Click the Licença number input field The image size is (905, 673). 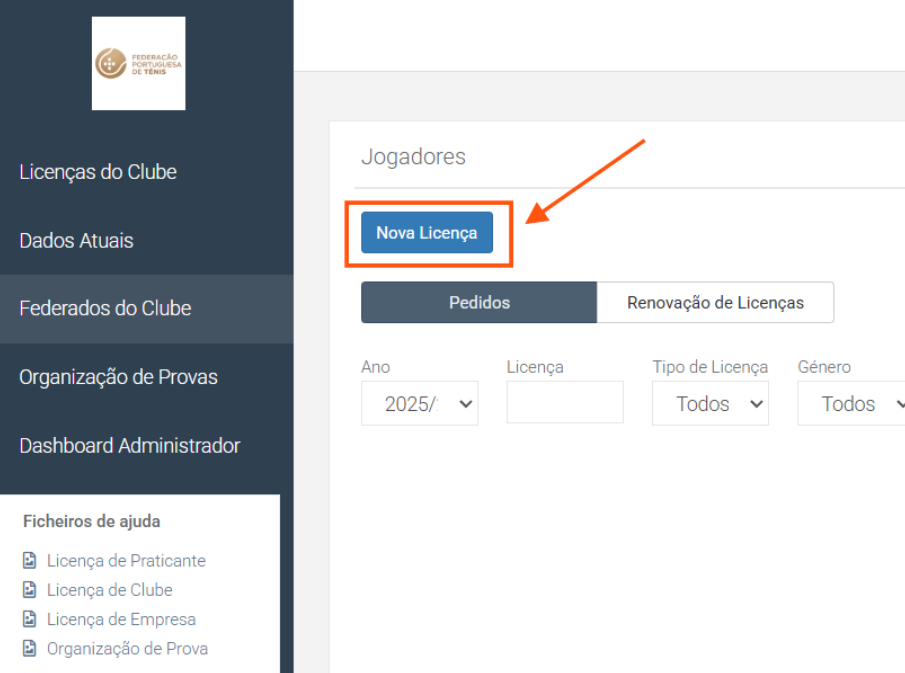click(565, 403)
